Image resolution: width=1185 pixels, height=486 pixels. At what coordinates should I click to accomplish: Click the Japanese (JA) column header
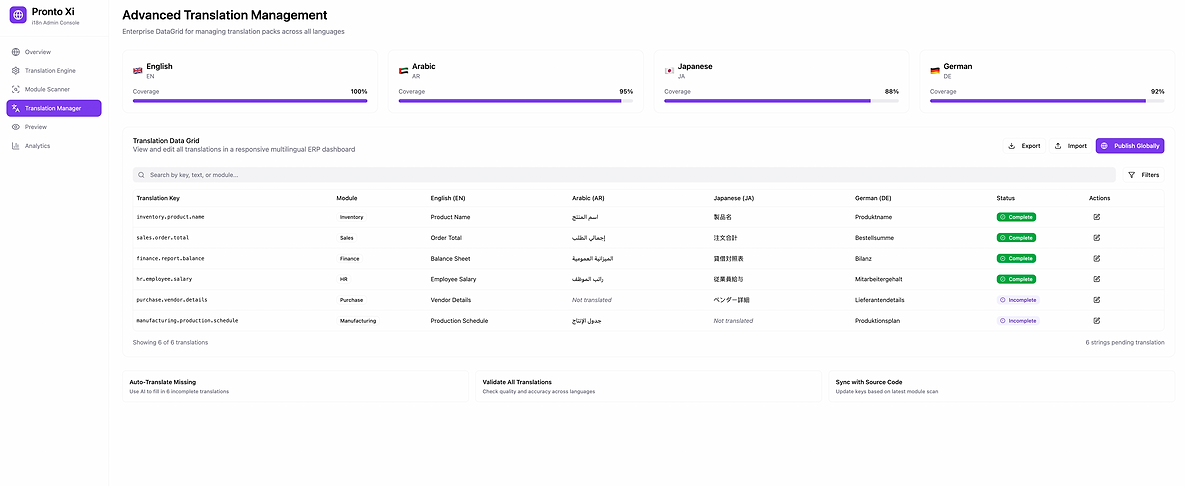(734, 198)
